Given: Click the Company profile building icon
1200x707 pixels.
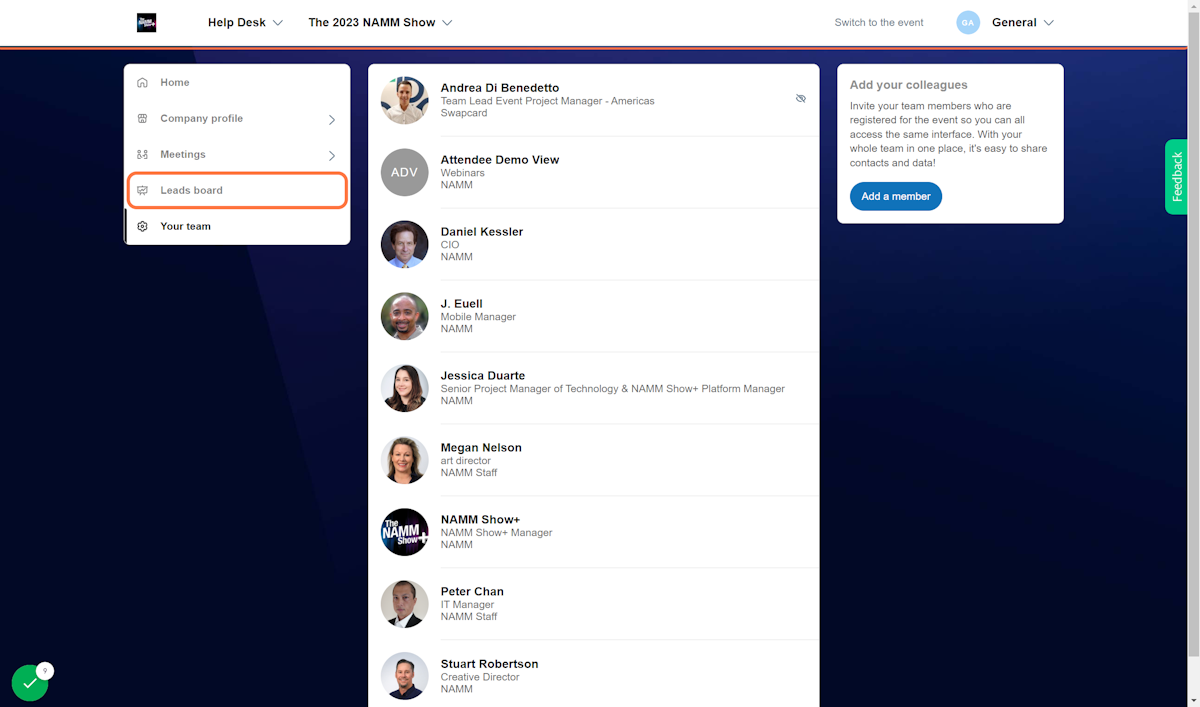Looking at the screenshot, I should (x=140, y=118).
